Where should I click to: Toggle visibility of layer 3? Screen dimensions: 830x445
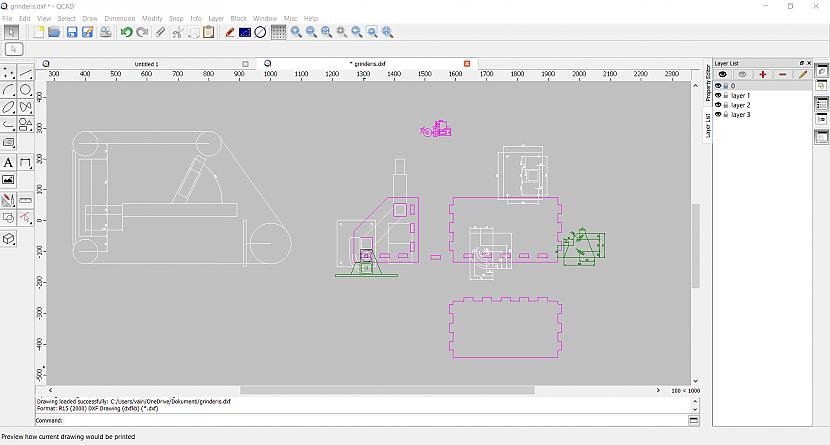coord(718,114)
